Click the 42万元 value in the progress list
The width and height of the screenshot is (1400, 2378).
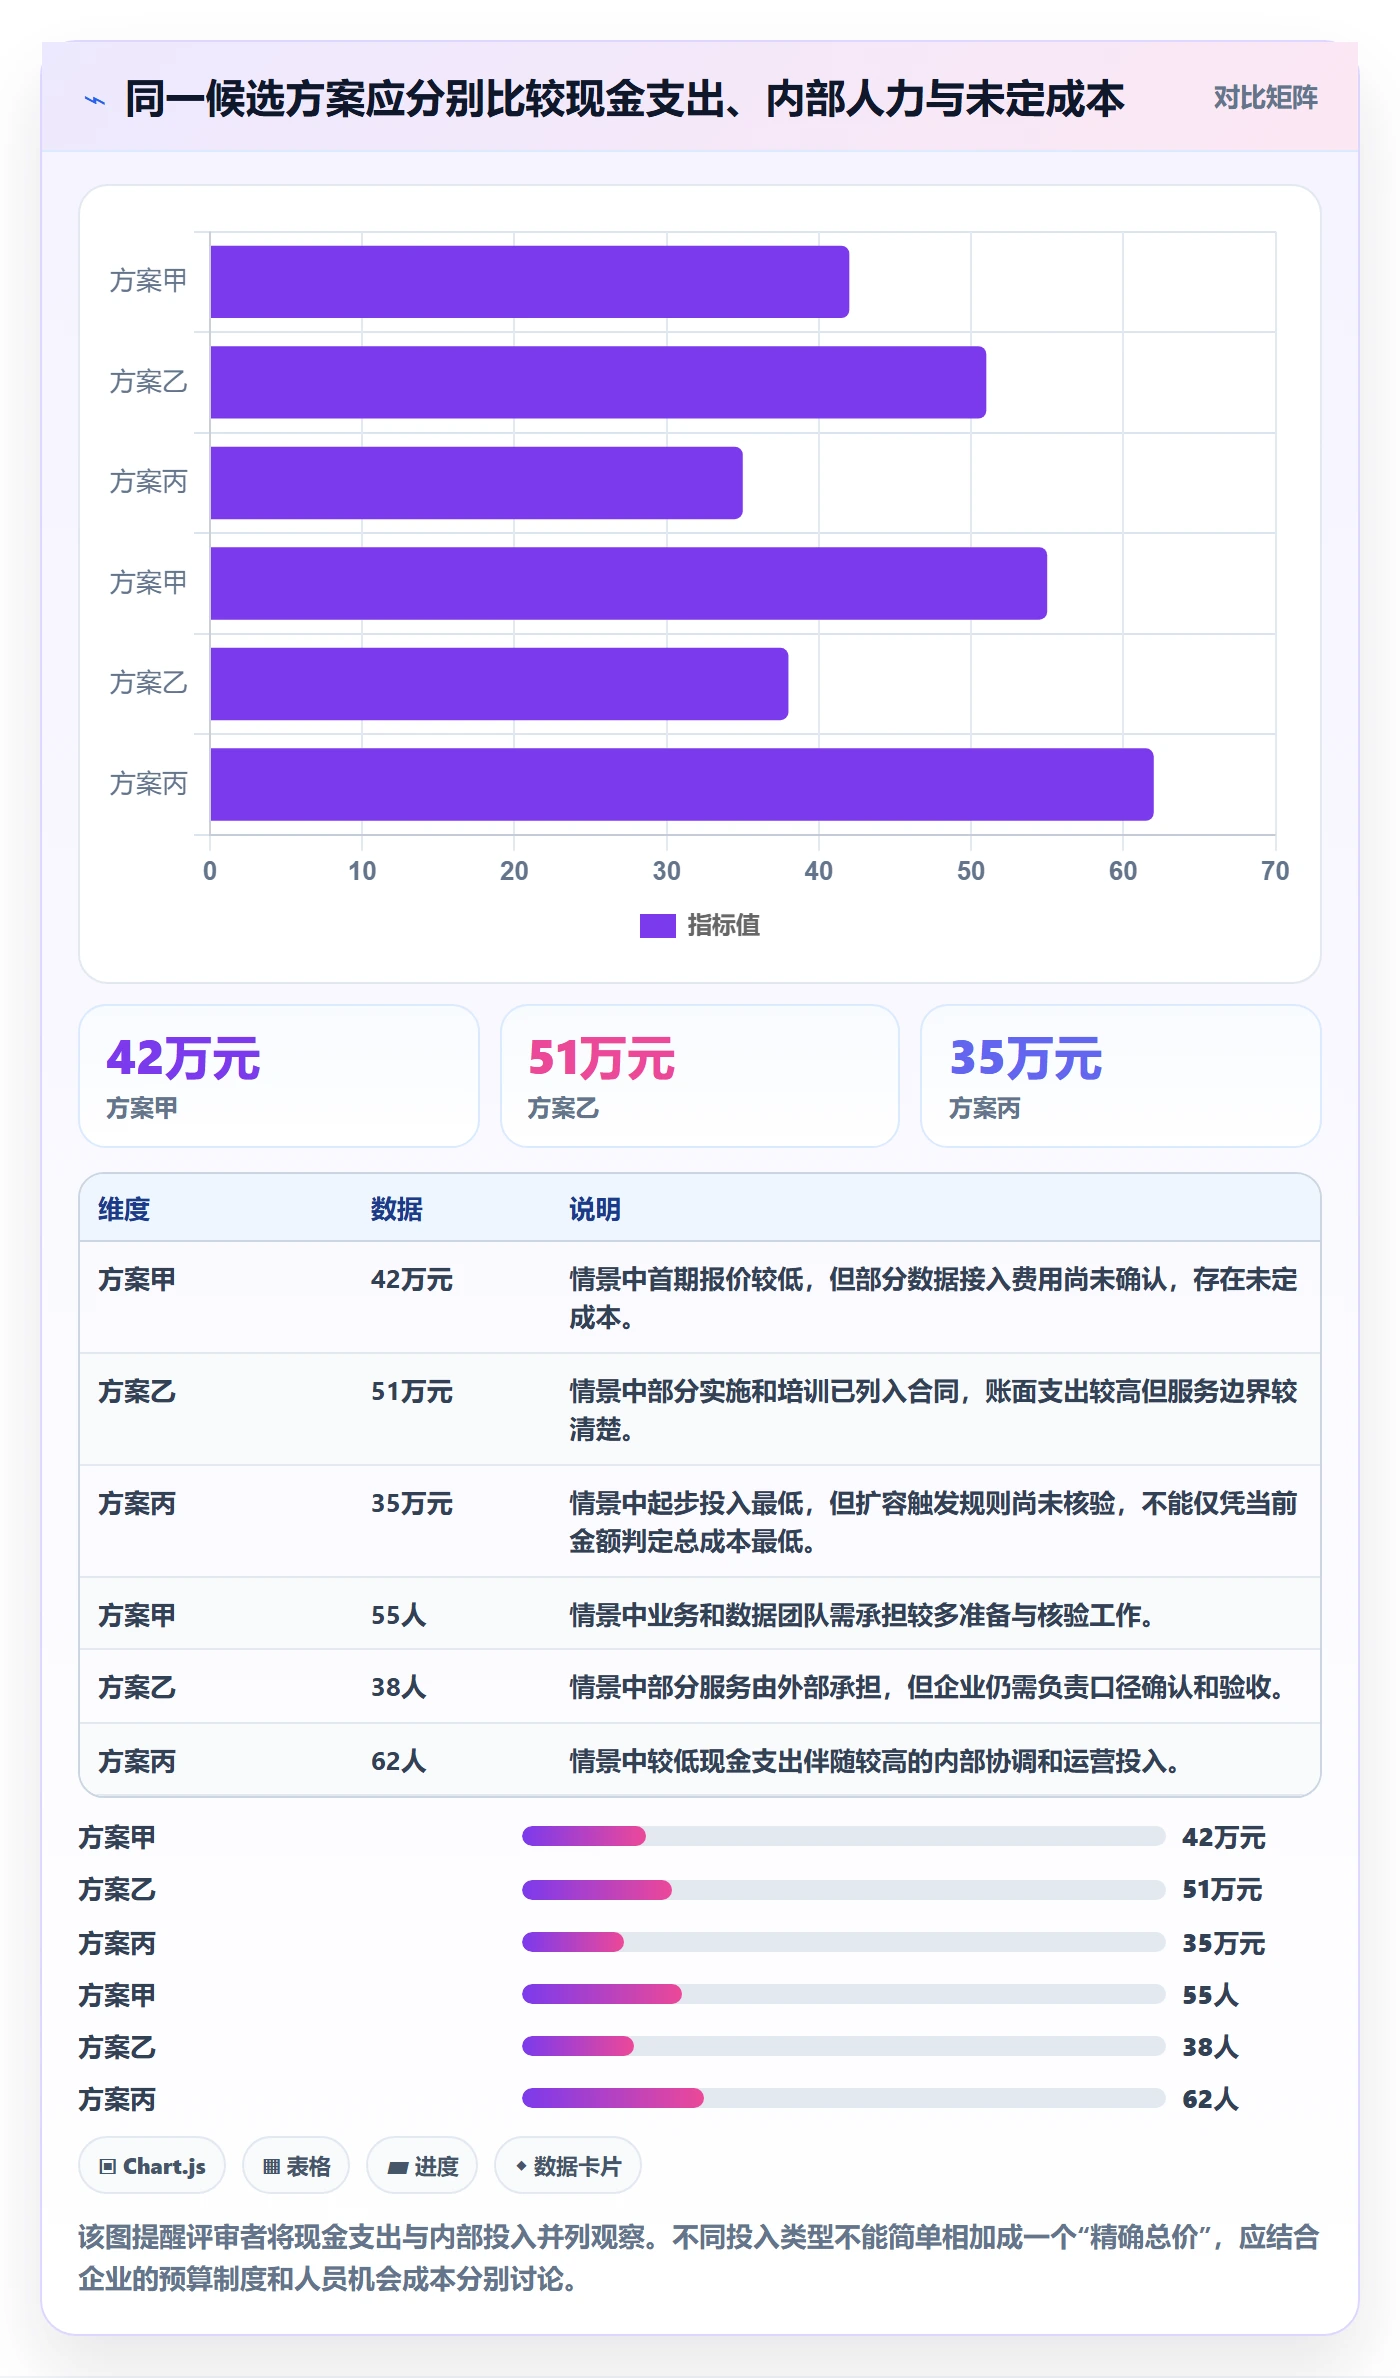point(1224,1837)
